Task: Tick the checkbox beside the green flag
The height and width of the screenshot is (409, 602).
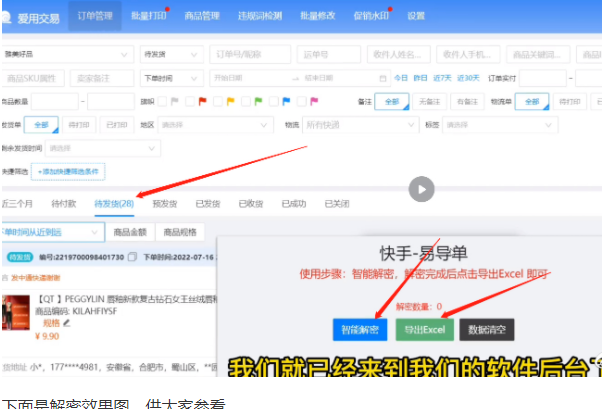Action: [x=246, y=101]
